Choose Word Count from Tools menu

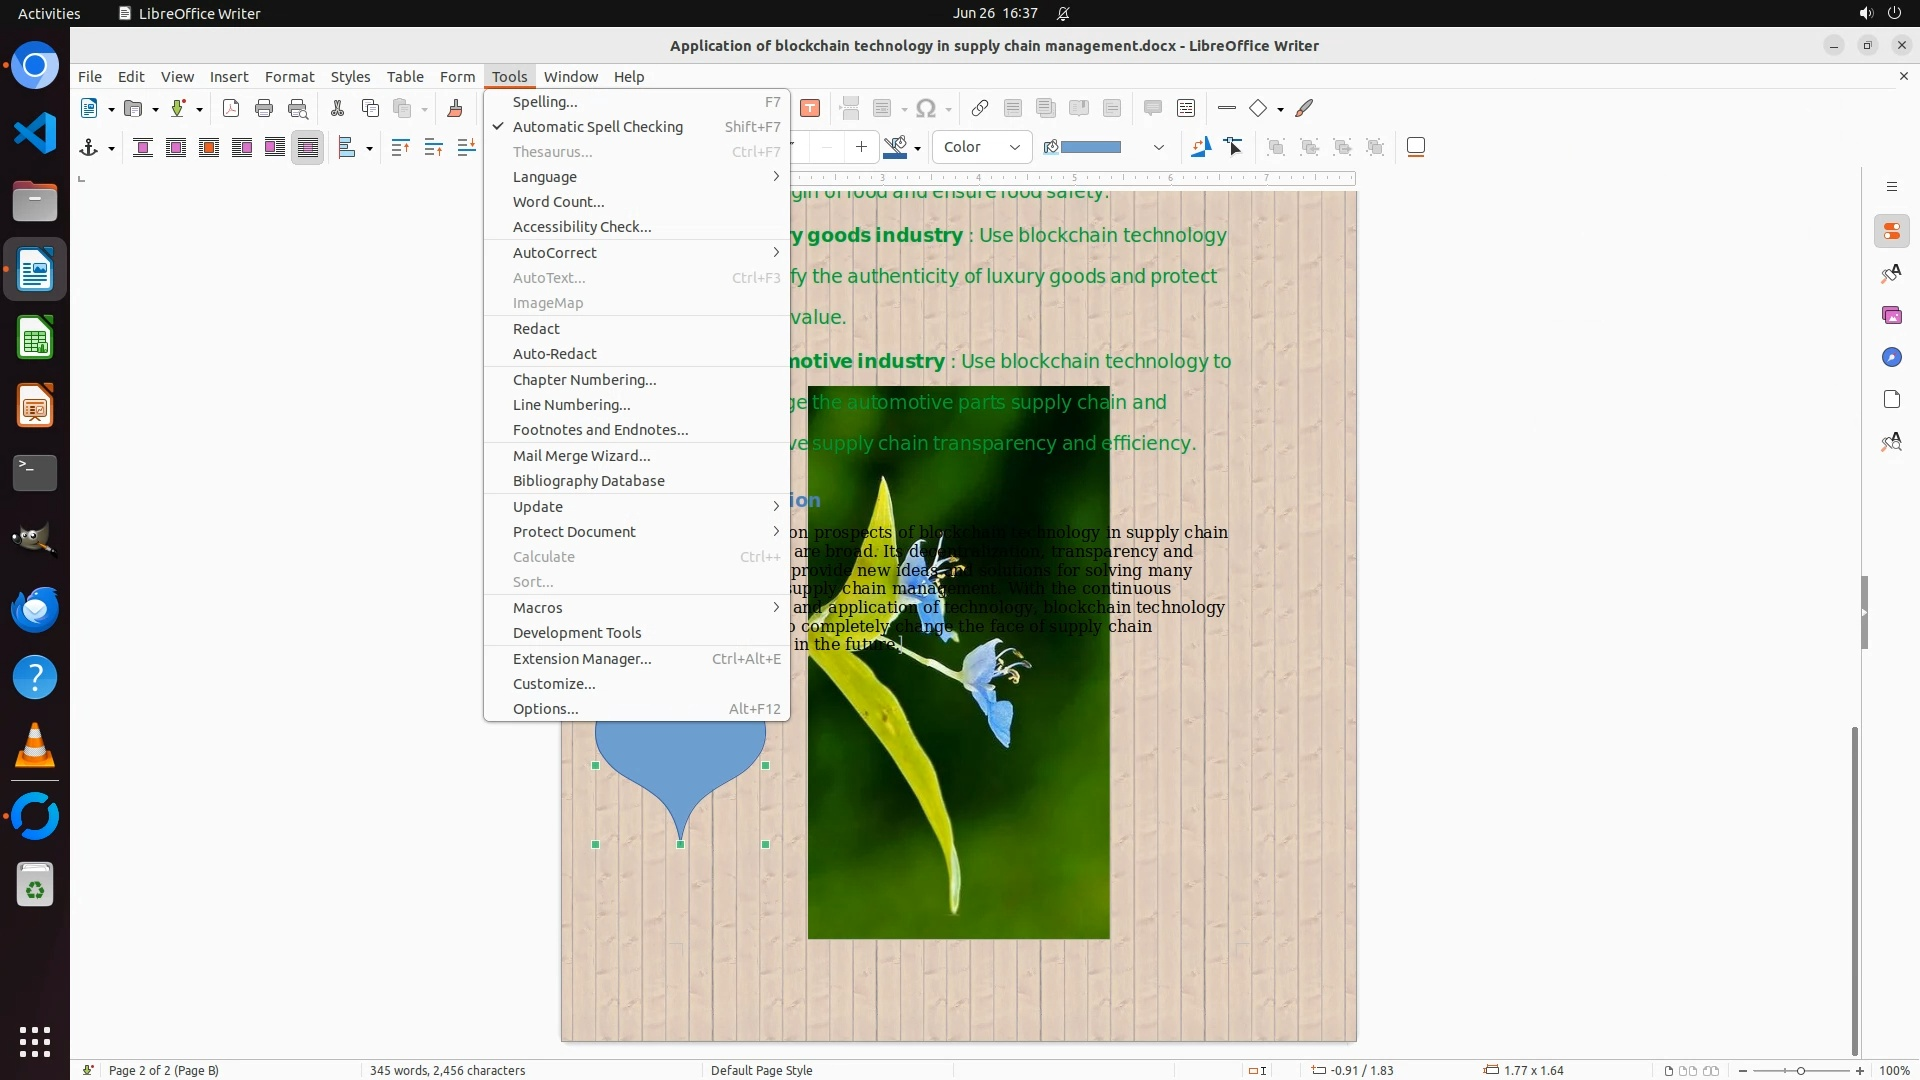point(558,202)
